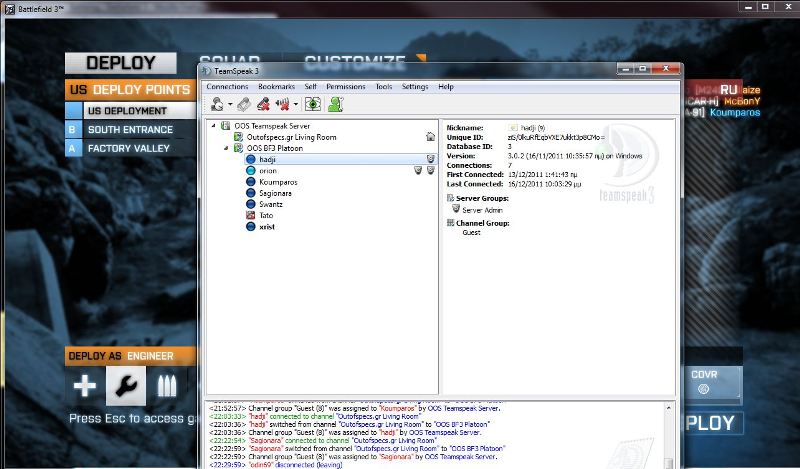The width and height of the screenshot is (800, 469).
Task: Select FACTORY VALLEY deploy point A
Action: (131, 149)
